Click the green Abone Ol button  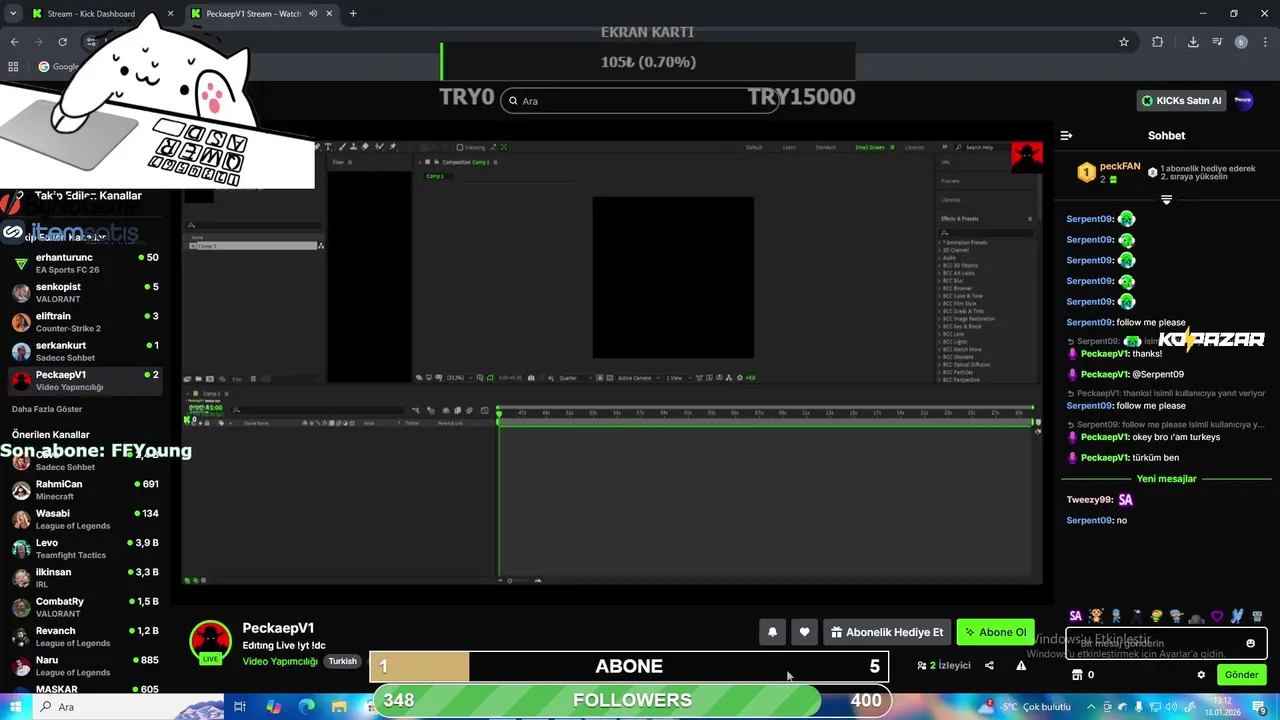tap(995, 632)
